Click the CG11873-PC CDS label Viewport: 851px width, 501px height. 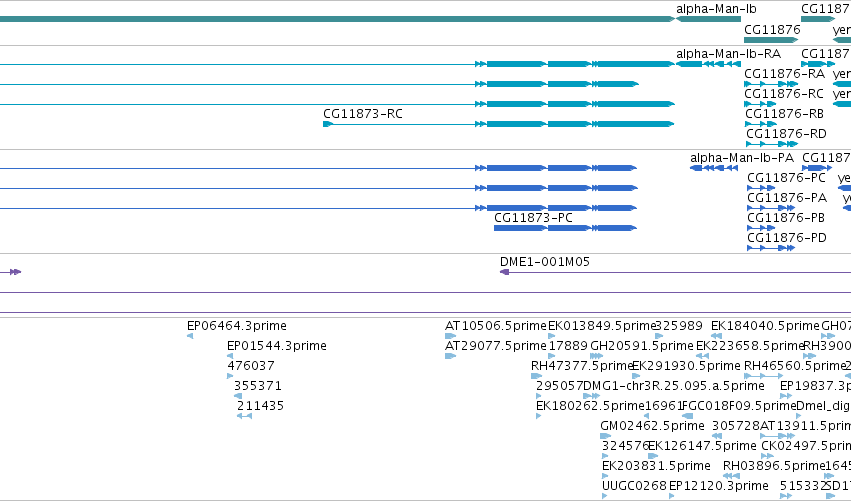pyautogui.click(x=533, y=218)
